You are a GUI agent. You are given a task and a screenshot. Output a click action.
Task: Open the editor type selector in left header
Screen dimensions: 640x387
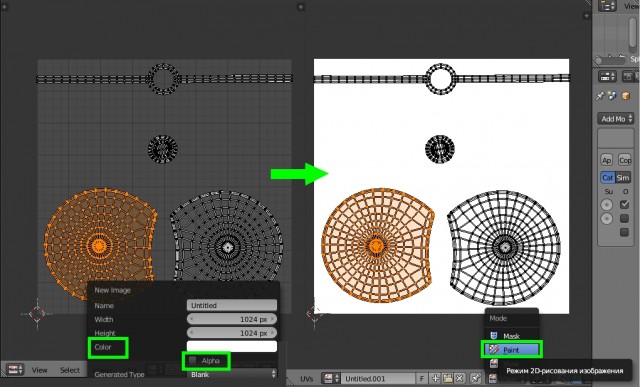point(16,370)
